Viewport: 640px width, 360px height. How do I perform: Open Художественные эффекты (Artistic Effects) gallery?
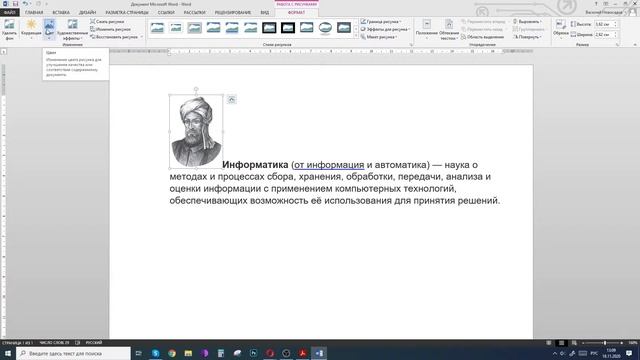(72, 29)
